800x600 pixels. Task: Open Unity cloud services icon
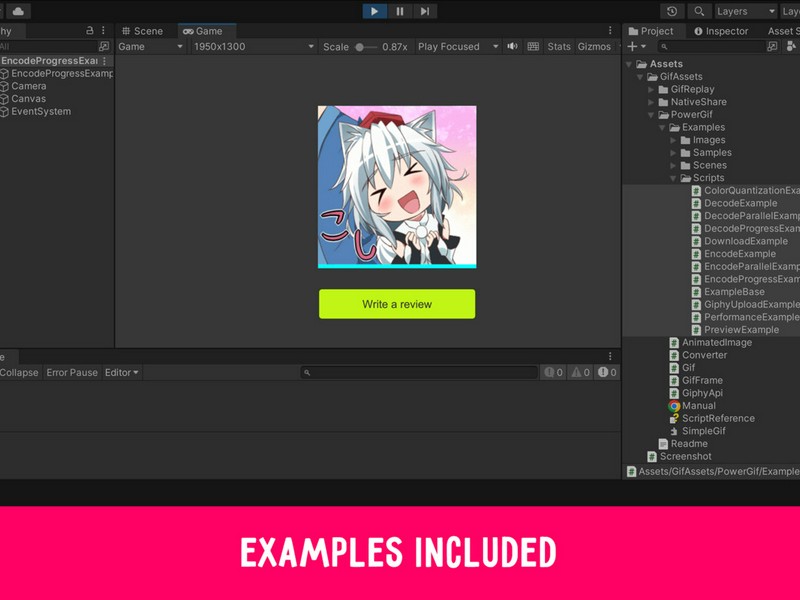tap(18, 11)
